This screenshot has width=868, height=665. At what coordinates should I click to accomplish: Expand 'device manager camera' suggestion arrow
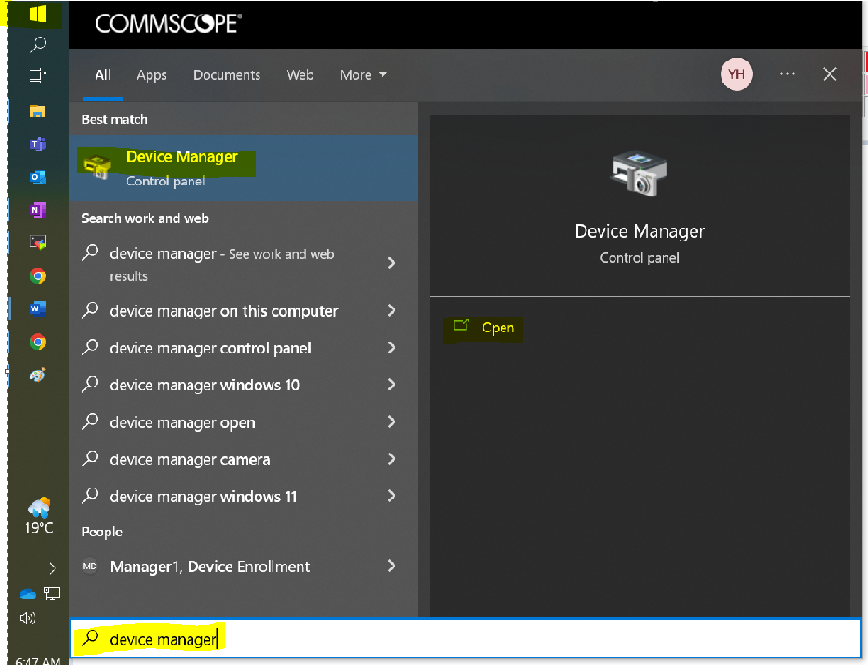point(391,459)
